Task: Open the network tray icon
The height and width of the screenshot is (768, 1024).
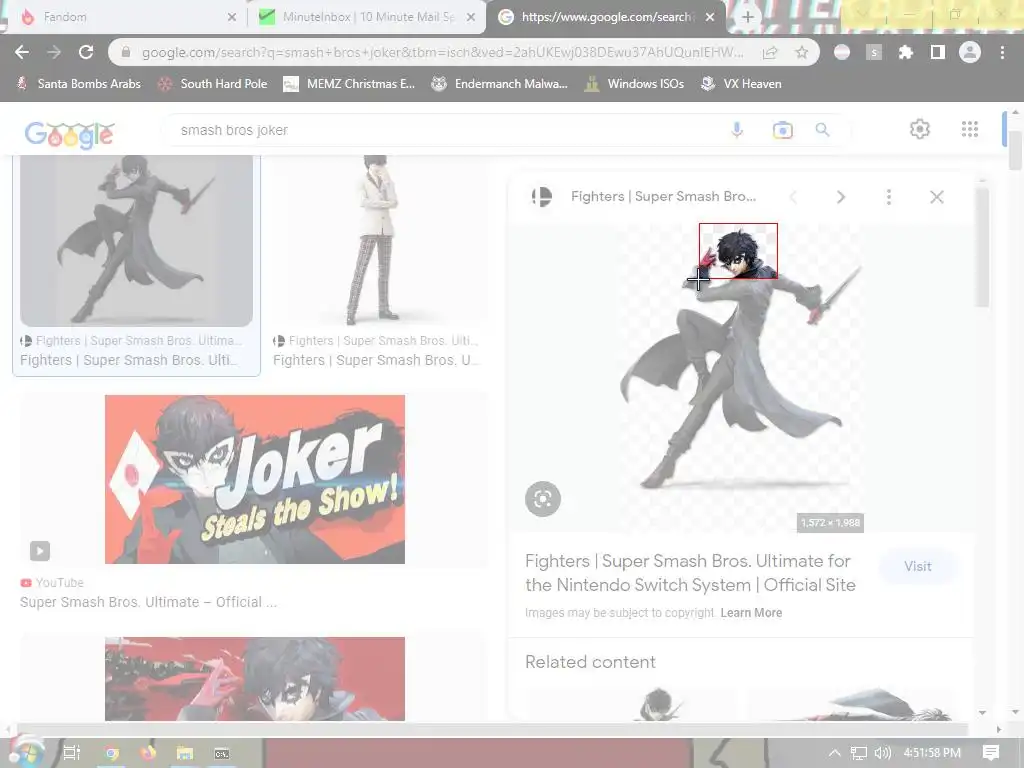Action: click(859, 753)
